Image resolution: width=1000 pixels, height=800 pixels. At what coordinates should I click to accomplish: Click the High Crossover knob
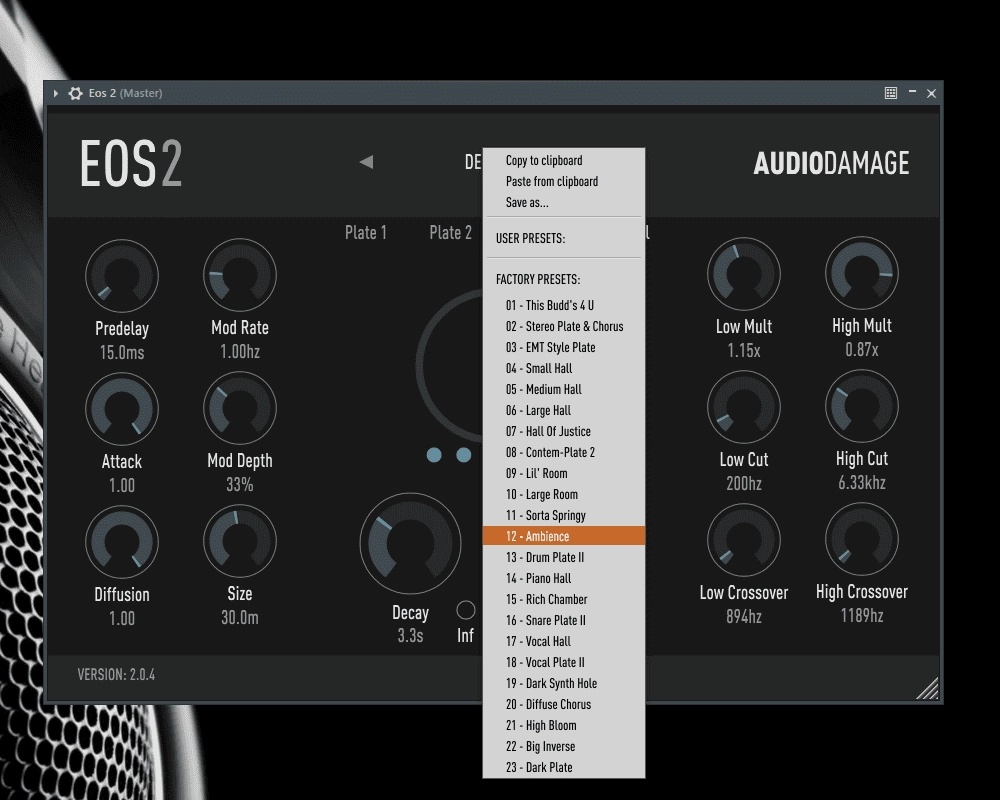pos(862,539)
